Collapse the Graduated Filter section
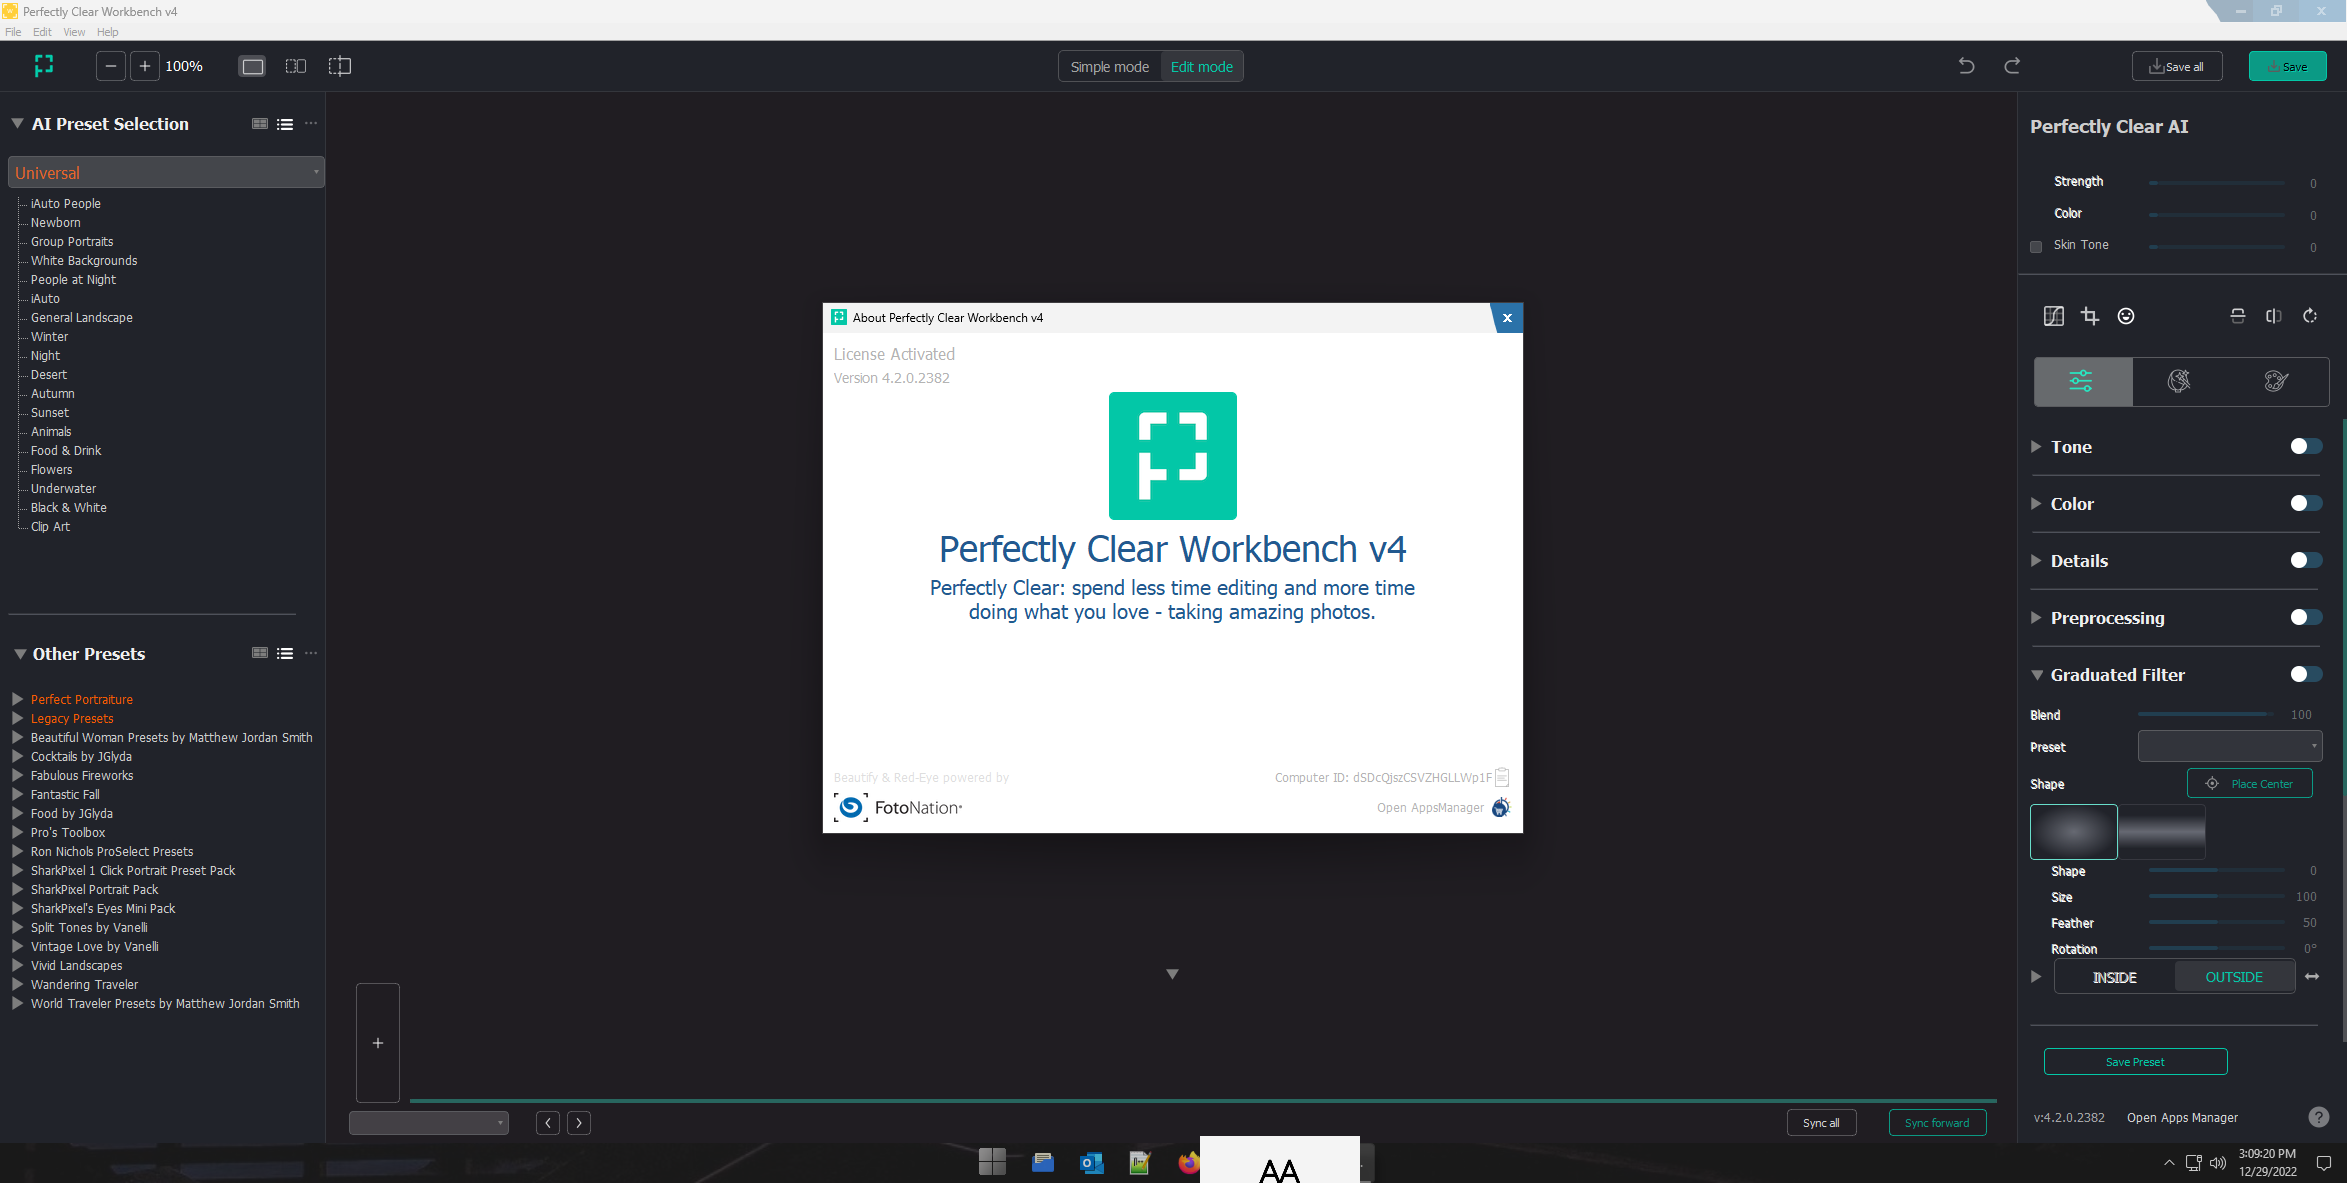 [x=2037, y=675]
